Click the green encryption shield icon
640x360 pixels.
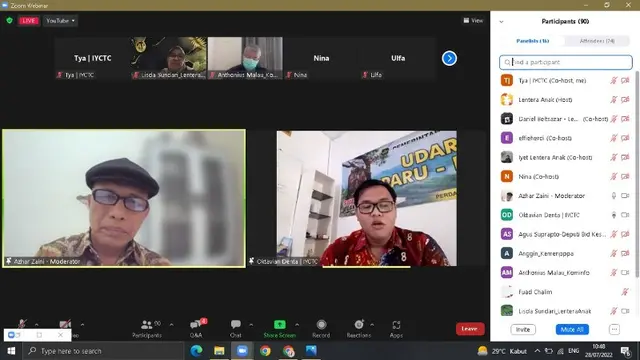[9, 20]
